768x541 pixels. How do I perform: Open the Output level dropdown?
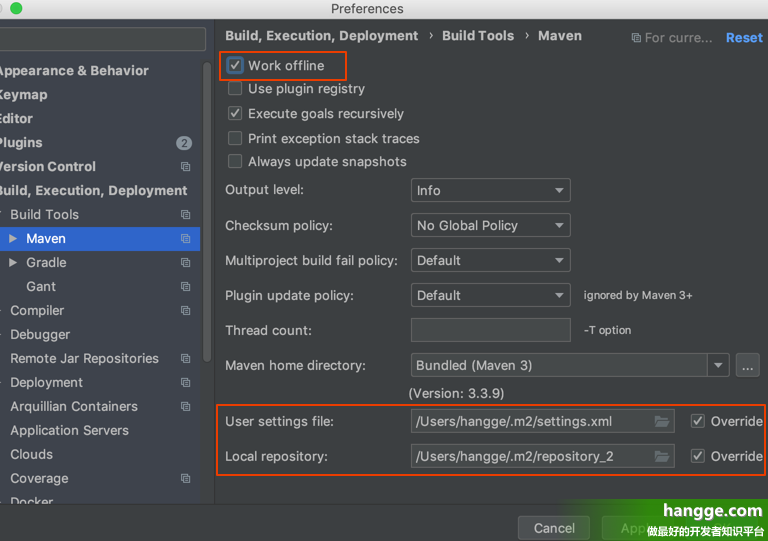coord(490,190)
